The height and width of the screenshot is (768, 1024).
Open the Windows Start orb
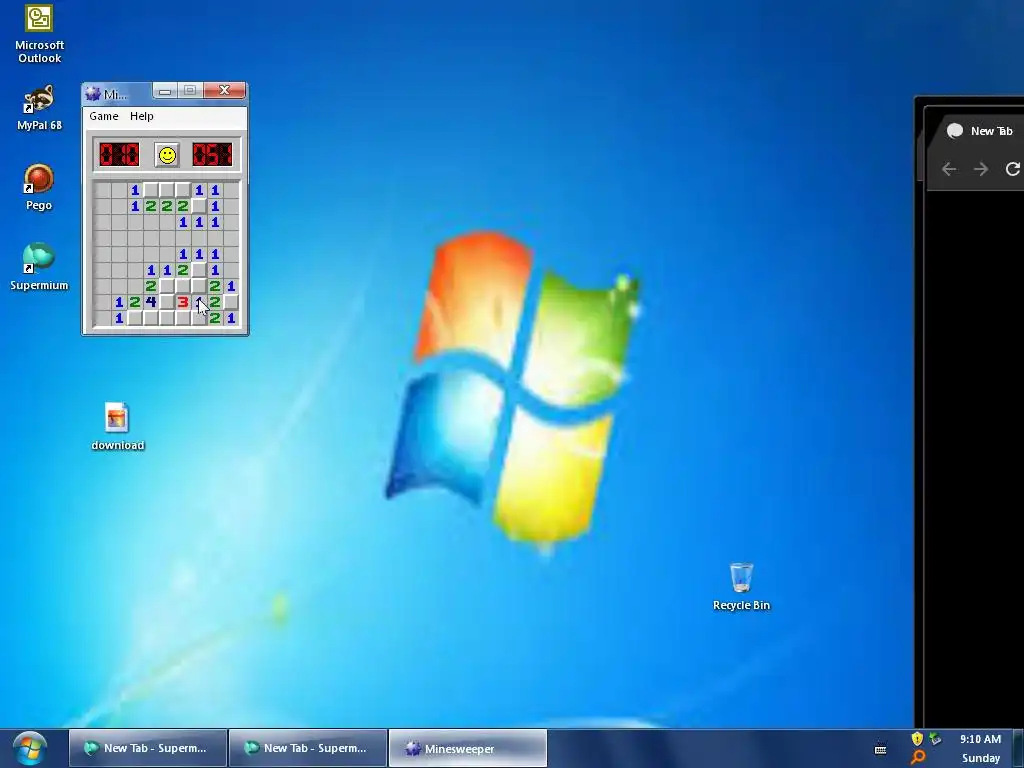coord(29,748)
